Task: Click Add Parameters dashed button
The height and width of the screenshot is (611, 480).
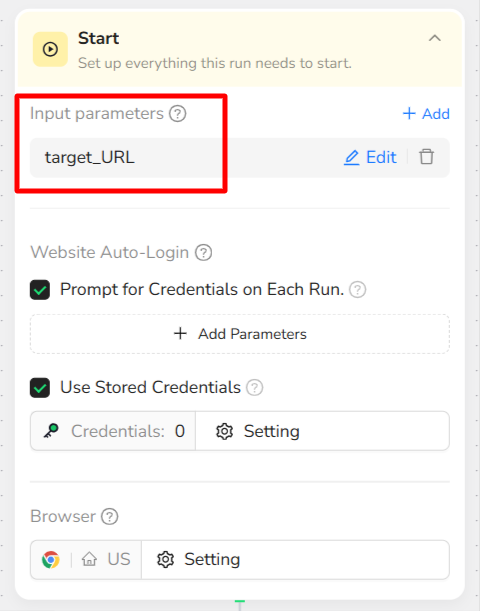Action: [x=240, y=334]
